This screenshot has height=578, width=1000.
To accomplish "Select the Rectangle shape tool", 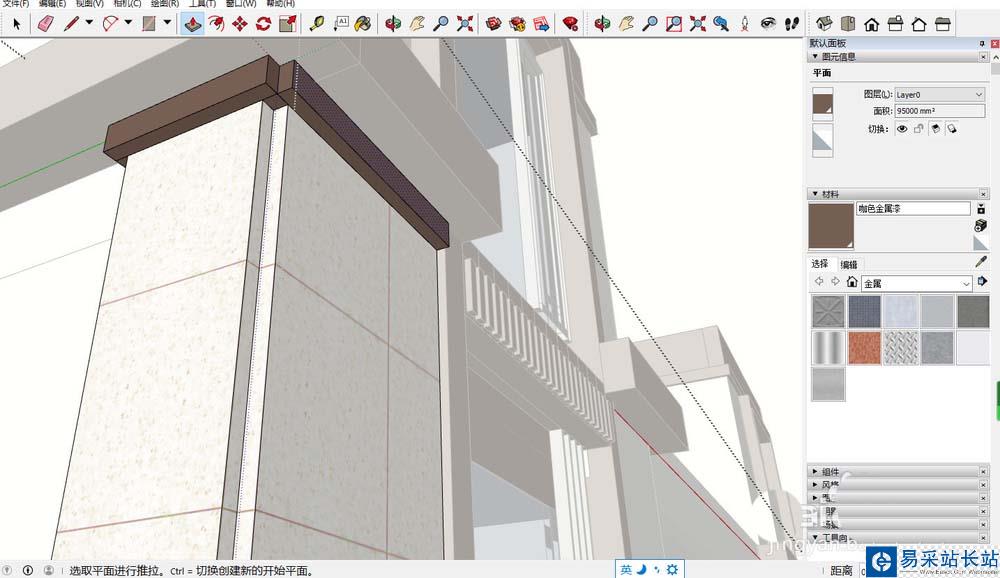I will 149,24.
